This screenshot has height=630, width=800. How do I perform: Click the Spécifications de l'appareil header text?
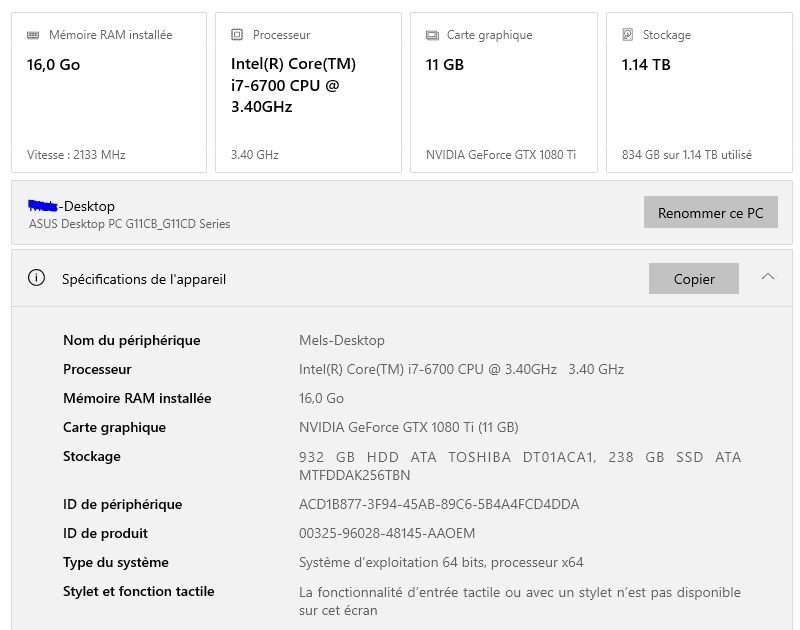pyautogui.click(x=144, y=279)
